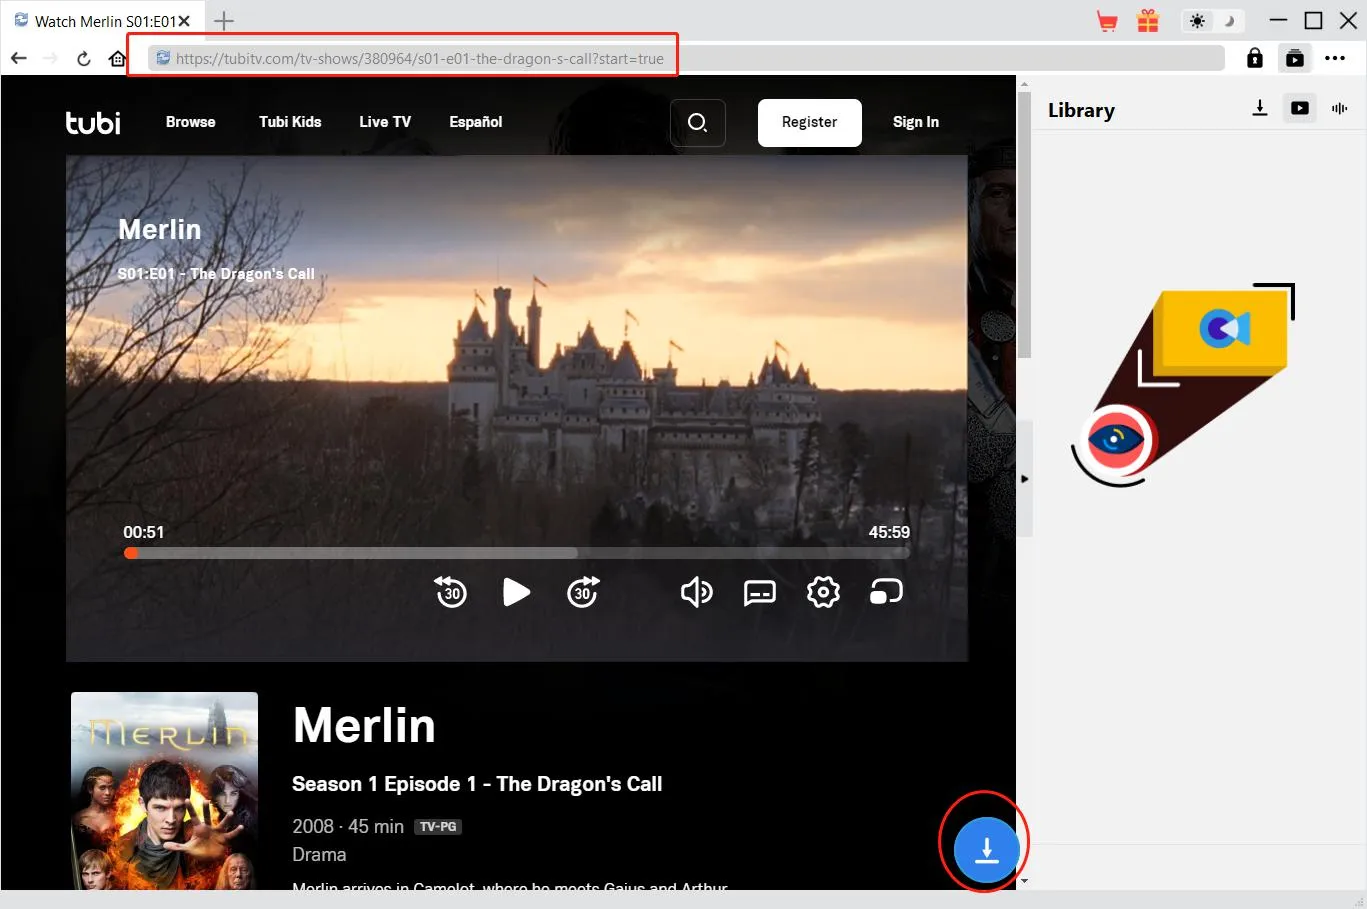Open the video settings gear
This screenshot has width=1367, height=909.
823,592
